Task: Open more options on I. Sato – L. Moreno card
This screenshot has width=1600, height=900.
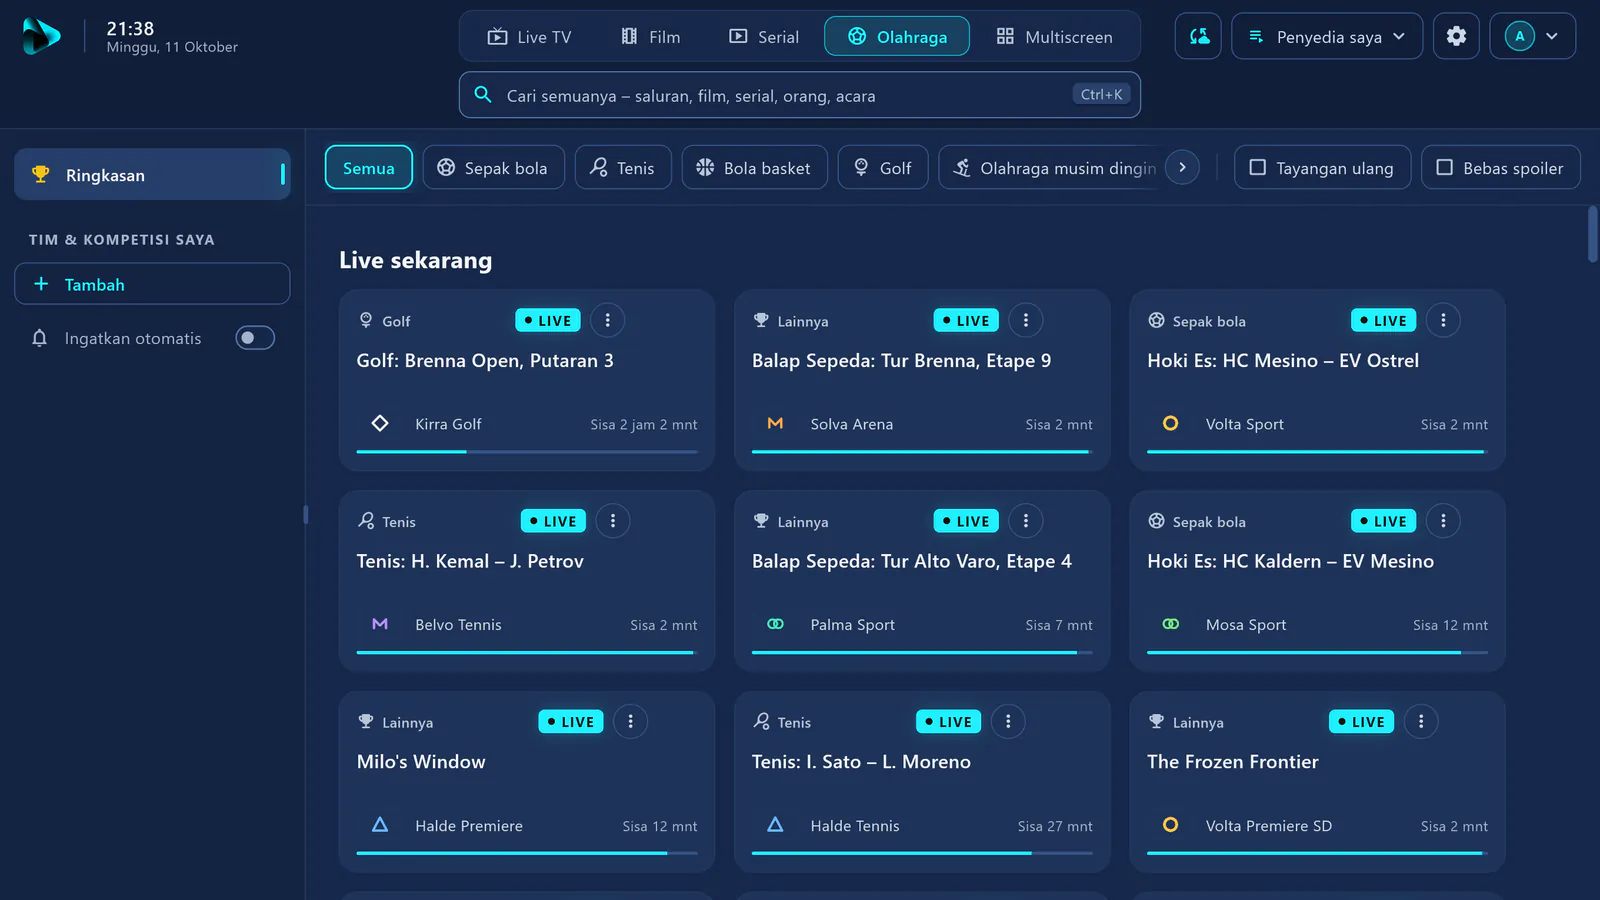Action: coord(1008,721)
